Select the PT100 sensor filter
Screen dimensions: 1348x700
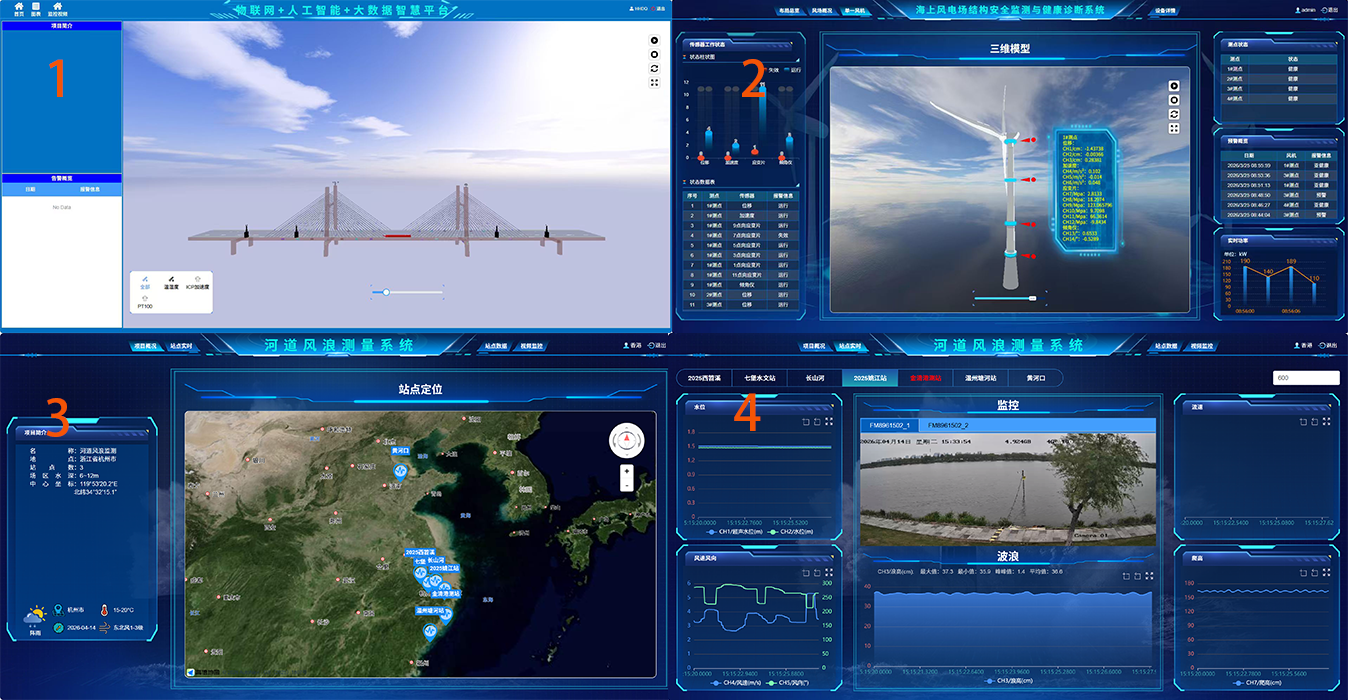pos(146,302)
